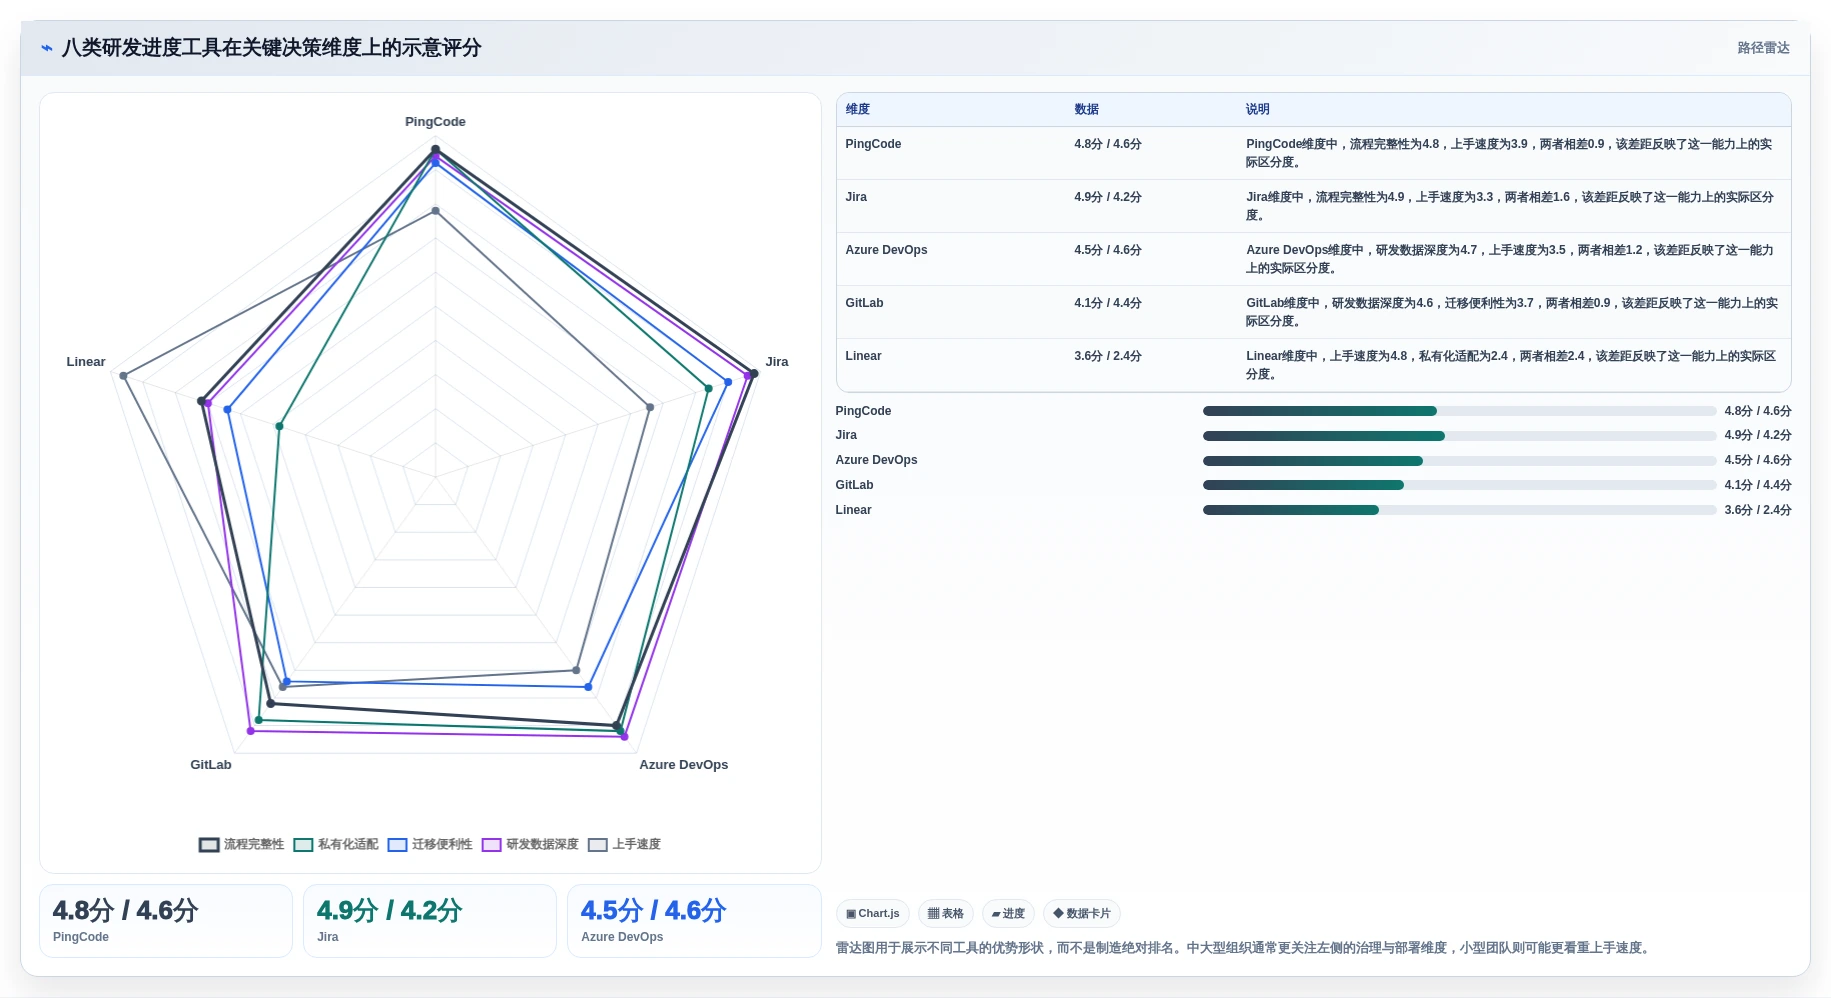Select the Linear table row name
Viewport: 1831px width, 998px height.
point(863,356)
